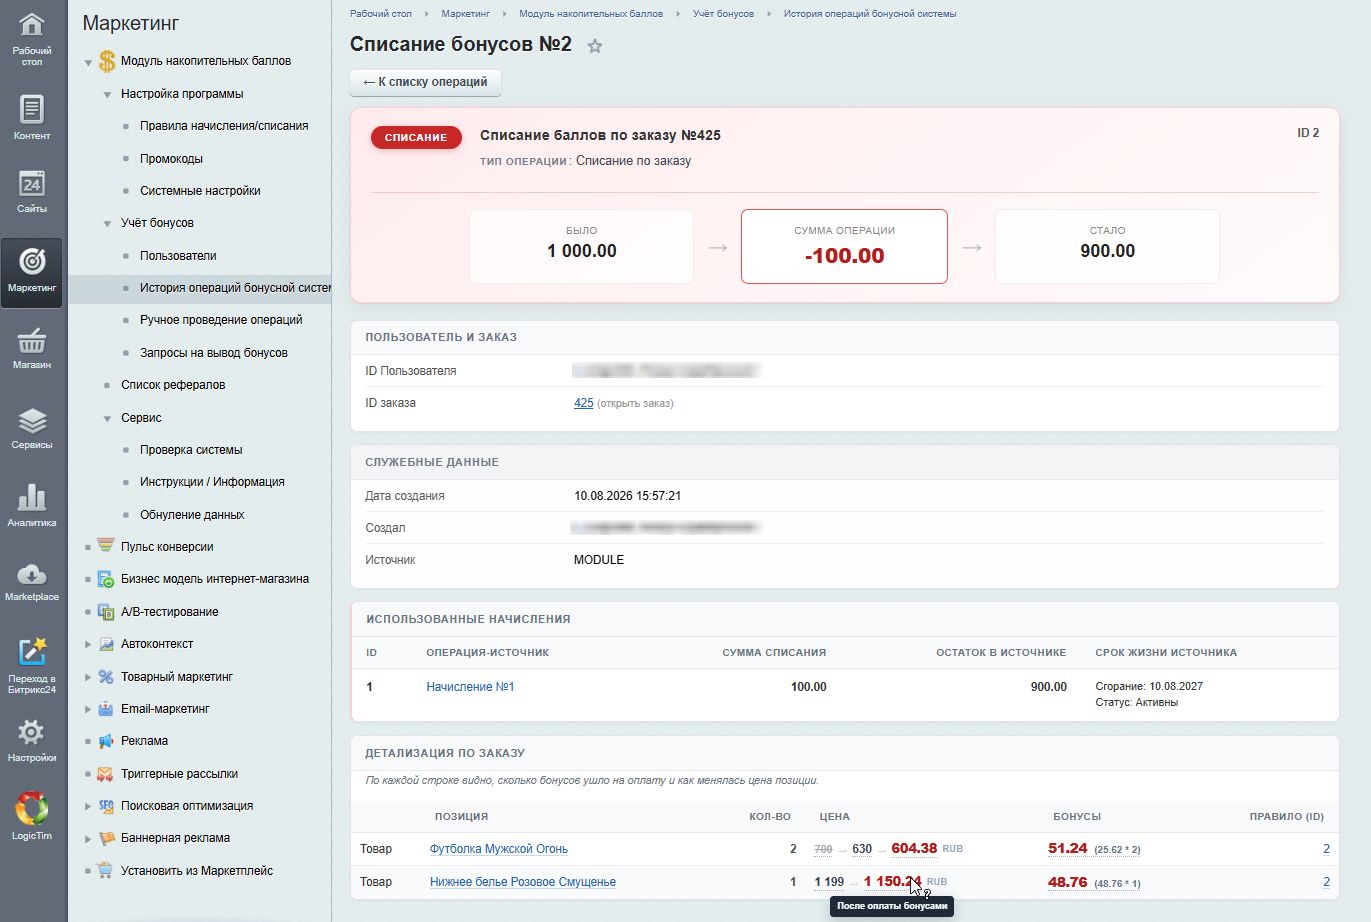Add page to favorites with star icon
This screenshot has width=1371, height=922.
595,46
